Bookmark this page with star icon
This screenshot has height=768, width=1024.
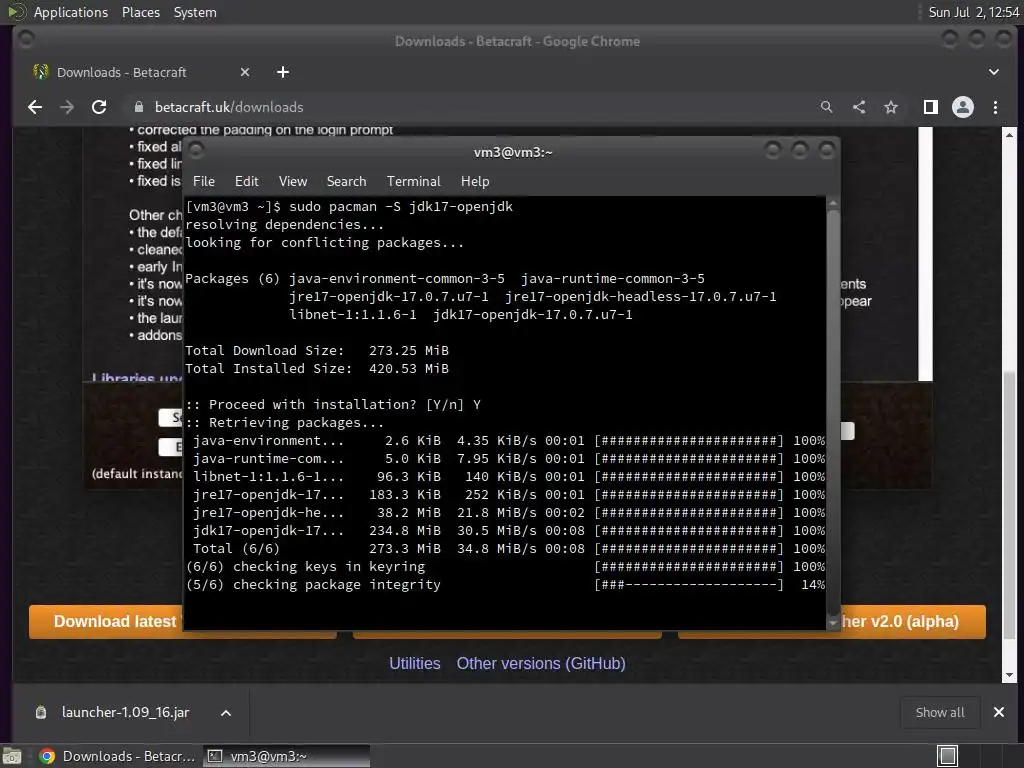click(891, 107)
